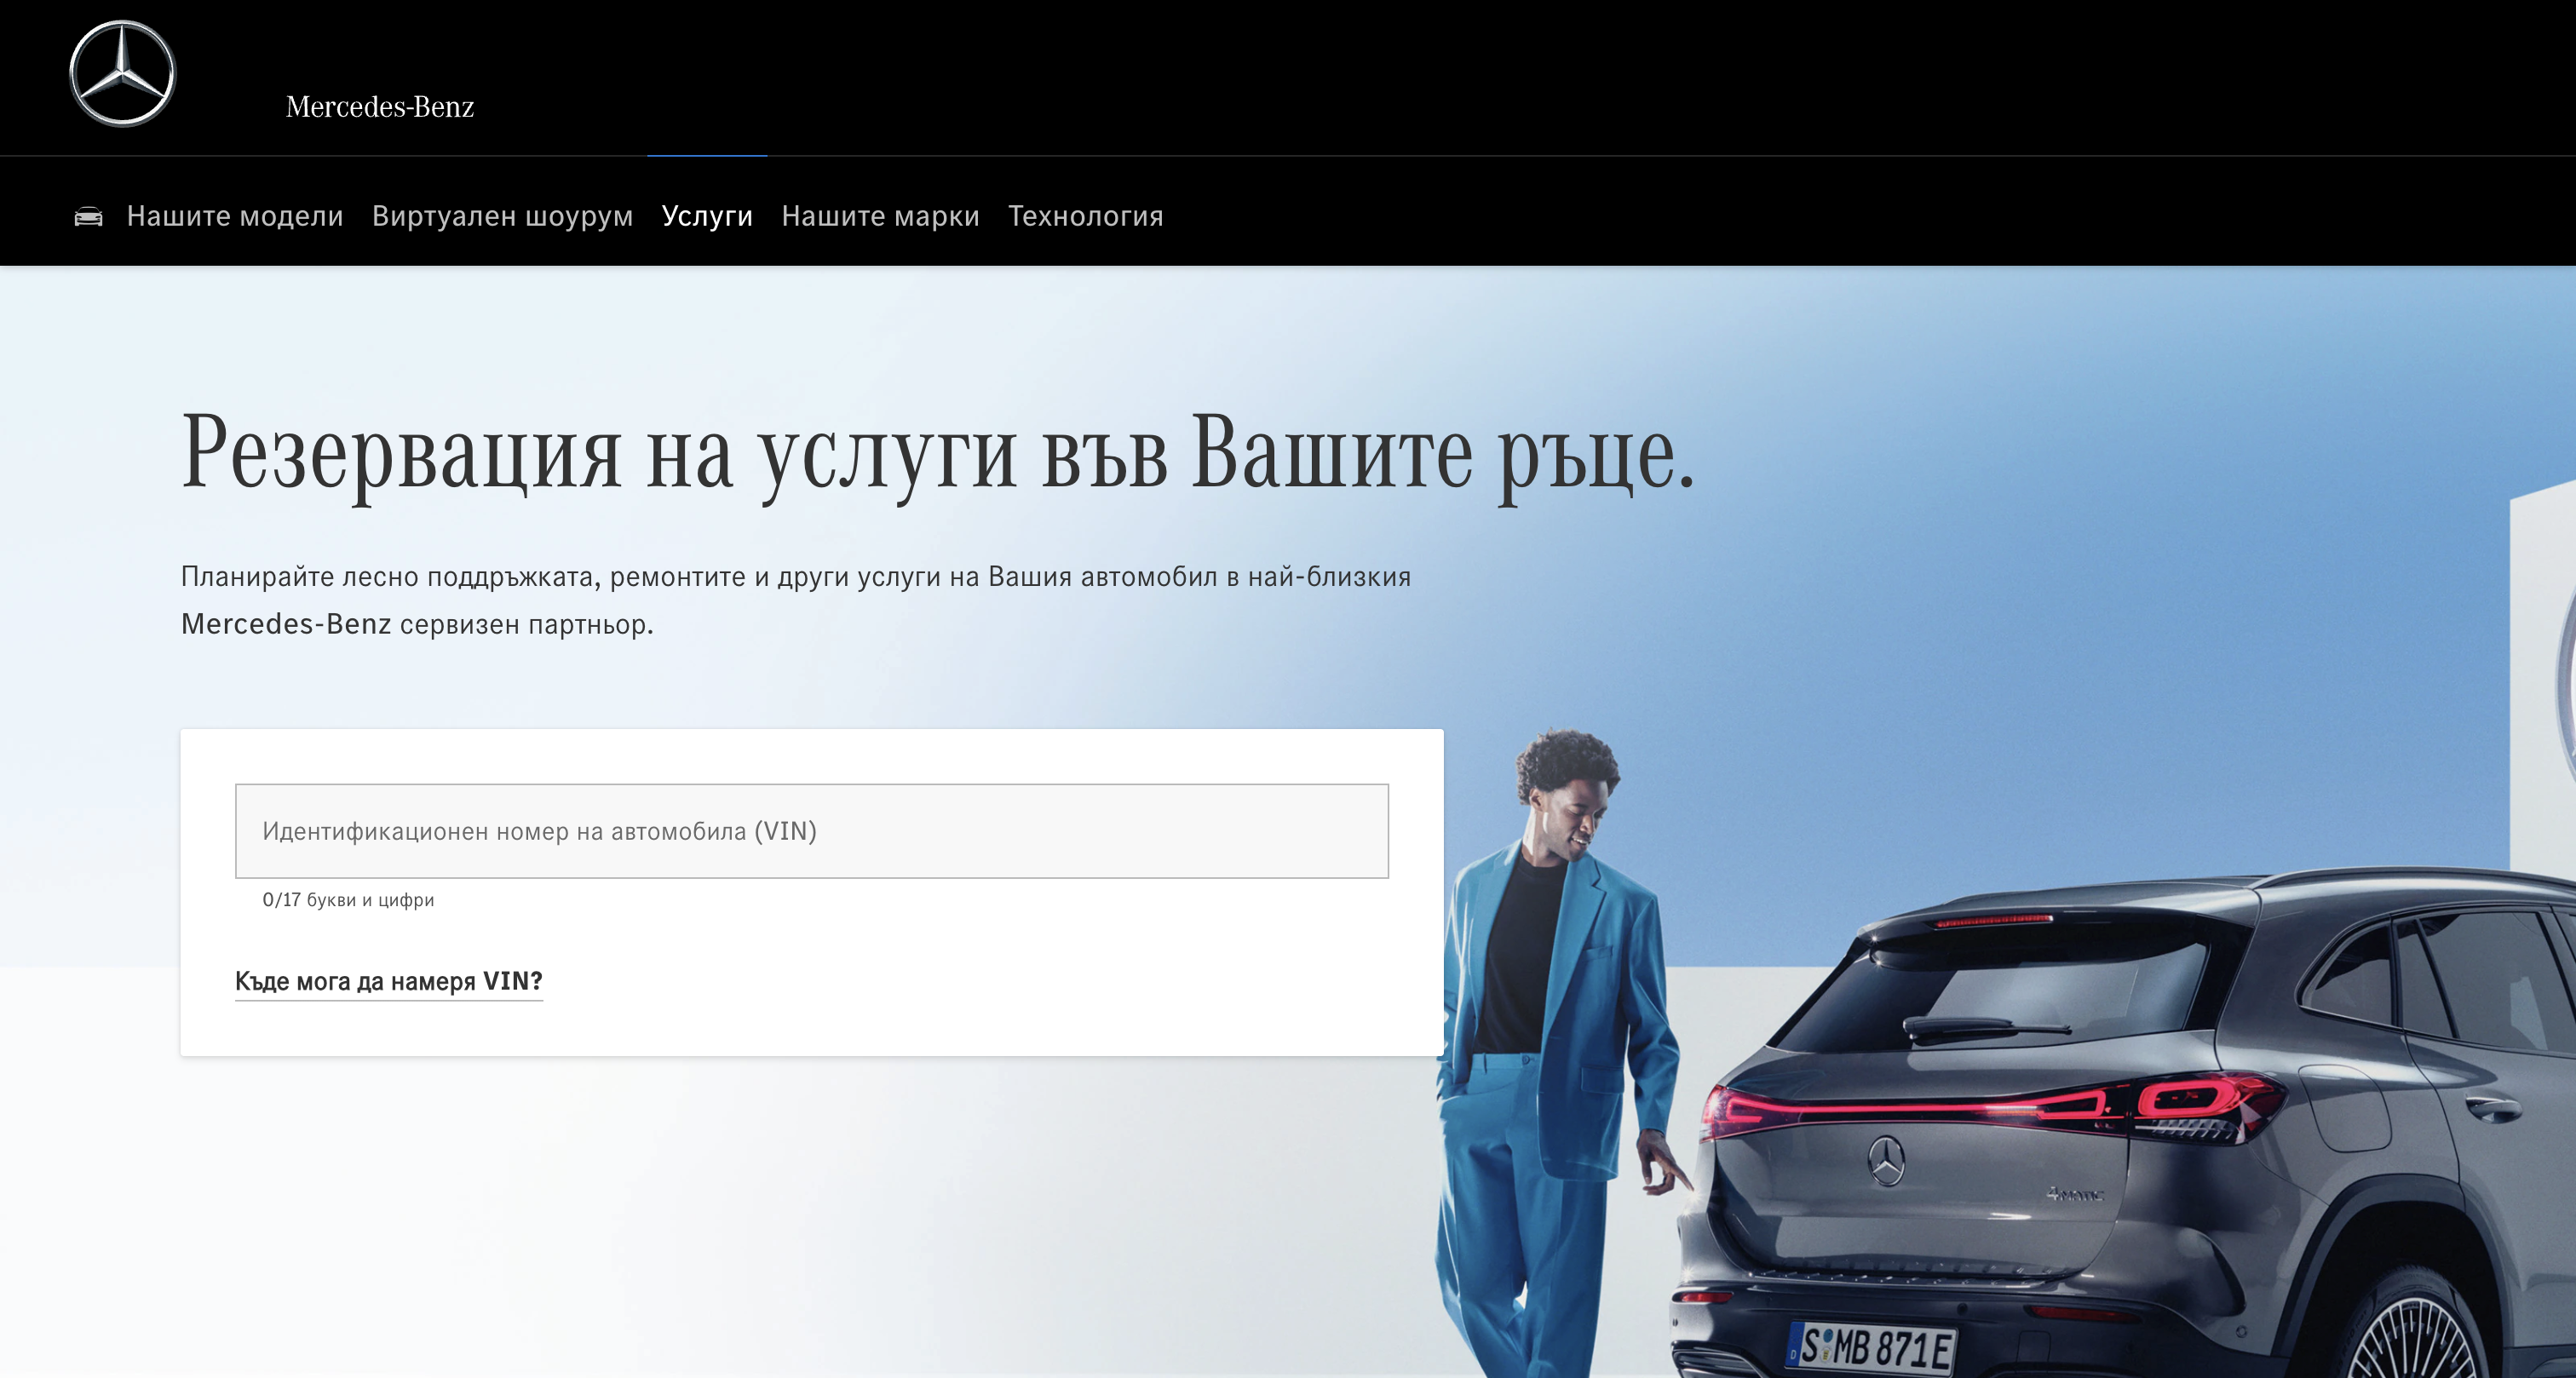This screenshot has height=1378, width=2576.
Task: Focus the VIN identification number input field
Action: click(811, 831)
